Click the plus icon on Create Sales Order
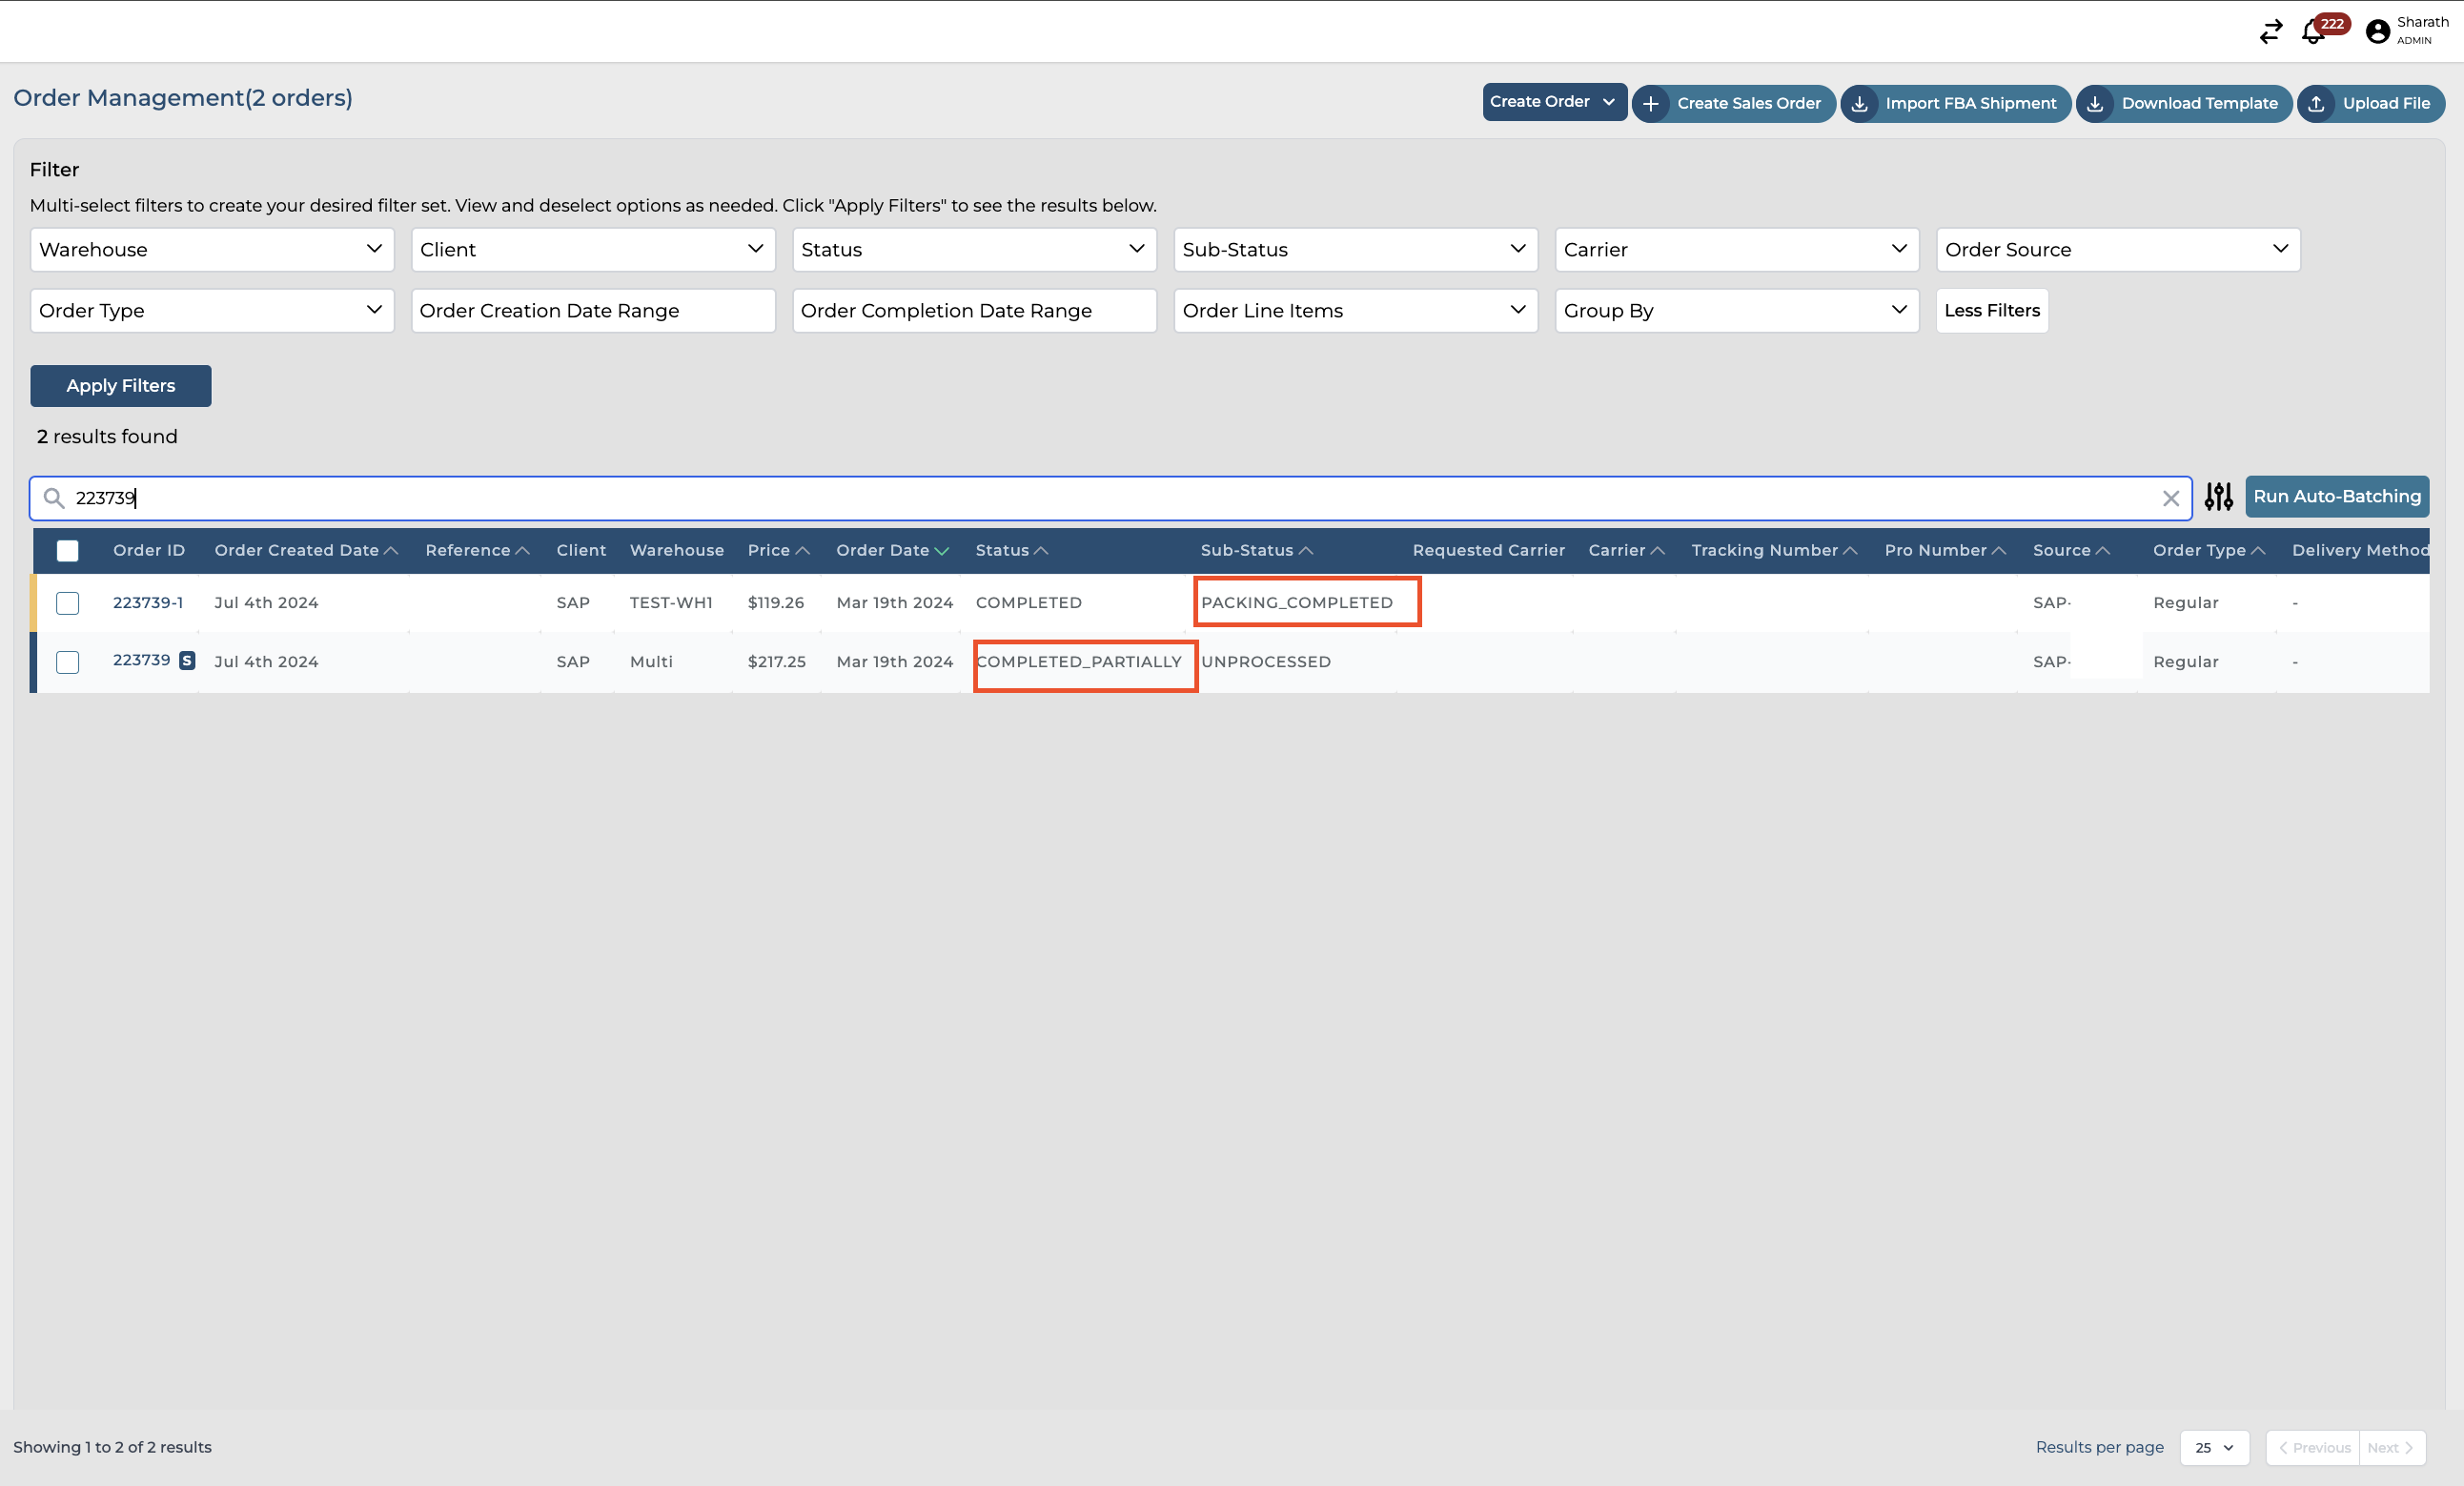Viewport: 2464px width, 1486px height. [1650, 104]
